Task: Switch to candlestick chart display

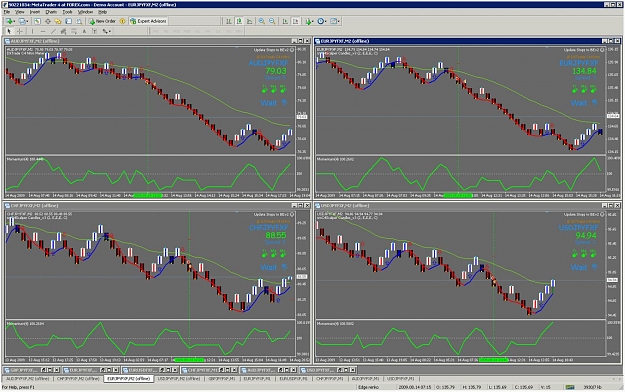Action: pos(239,21)
